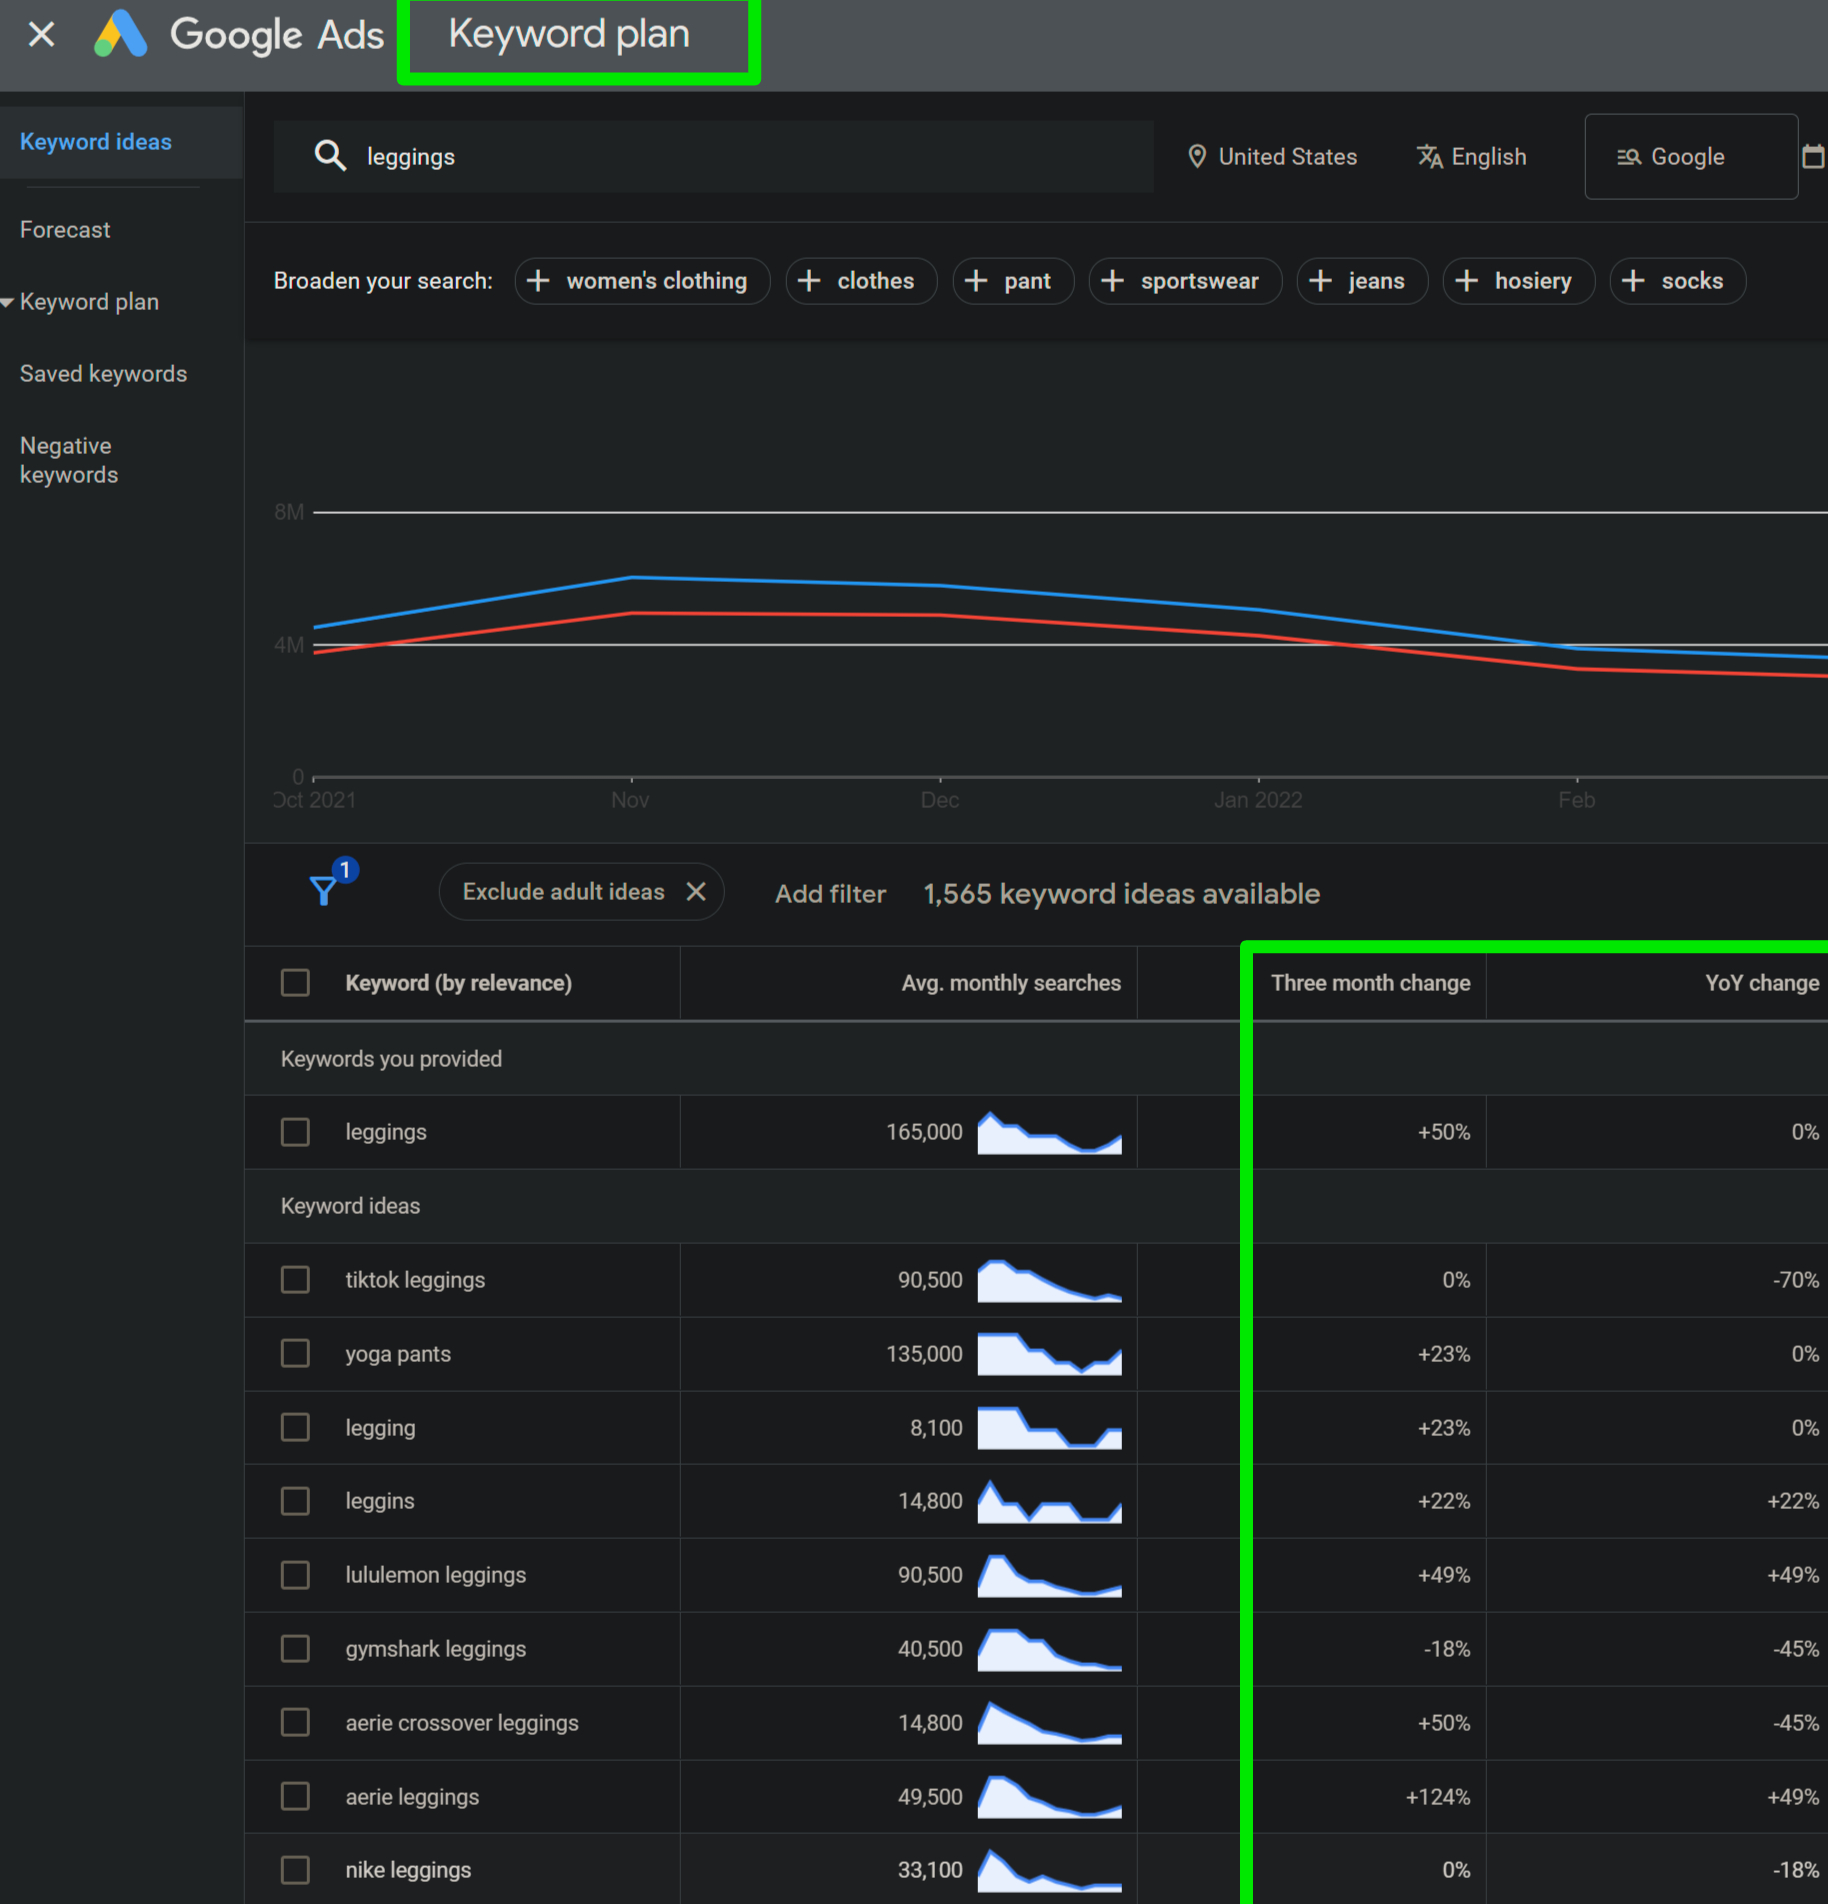Click yoga pants trend sparkline
Screen dimensions: 1828x1904
[x=1049, y=1354]
